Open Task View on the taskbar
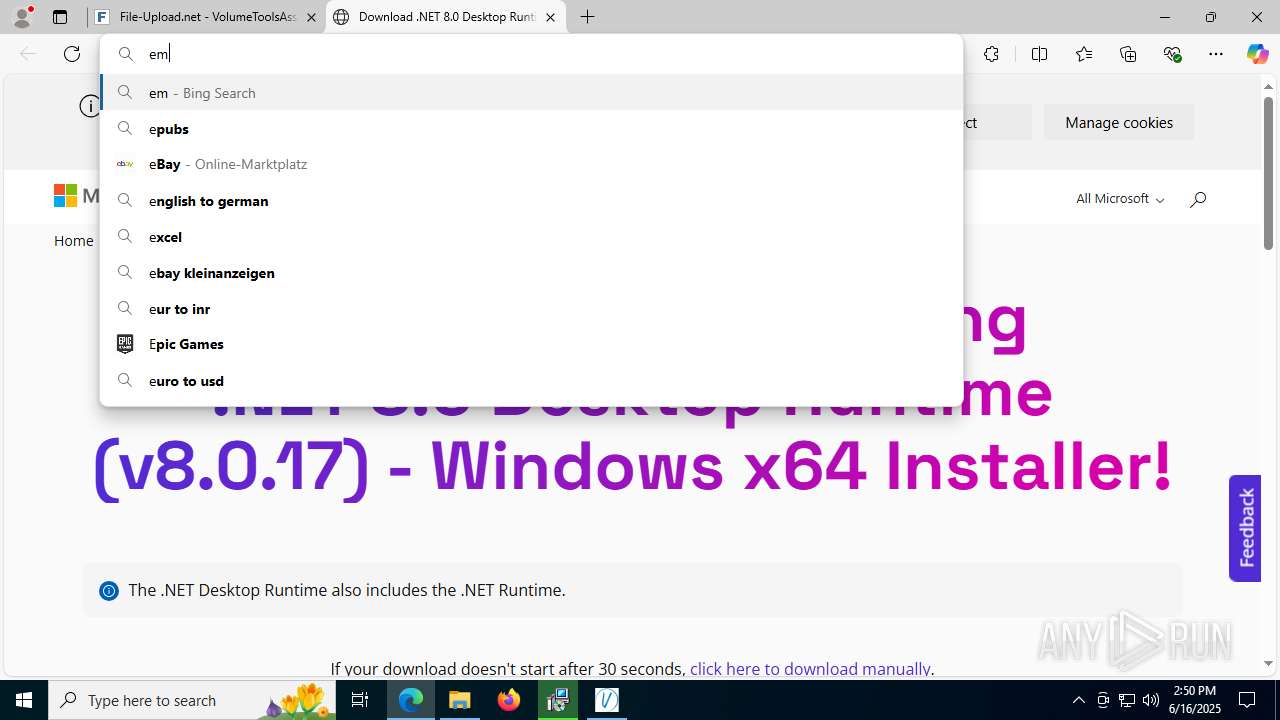 tap(360, 700)
